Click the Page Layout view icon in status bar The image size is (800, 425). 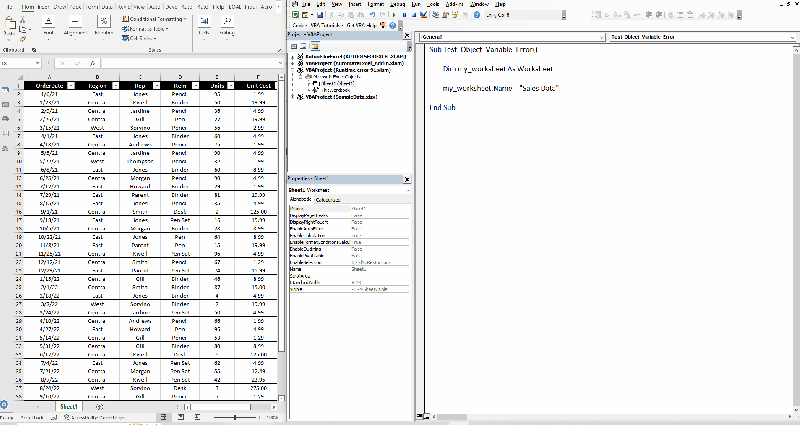(181, 417)
